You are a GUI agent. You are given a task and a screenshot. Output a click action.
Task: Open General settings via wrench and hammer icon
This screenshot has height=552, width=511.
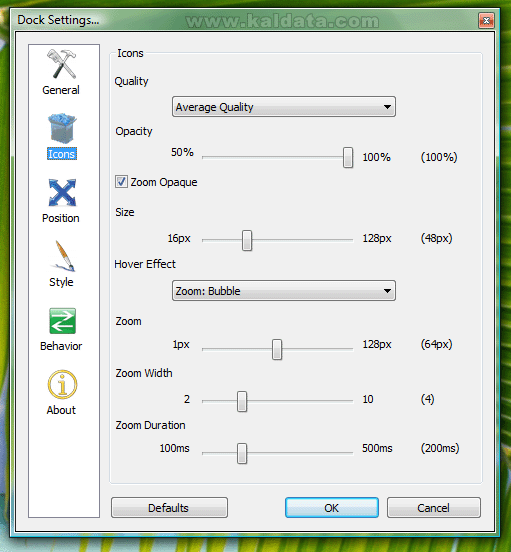click(62, 64)
